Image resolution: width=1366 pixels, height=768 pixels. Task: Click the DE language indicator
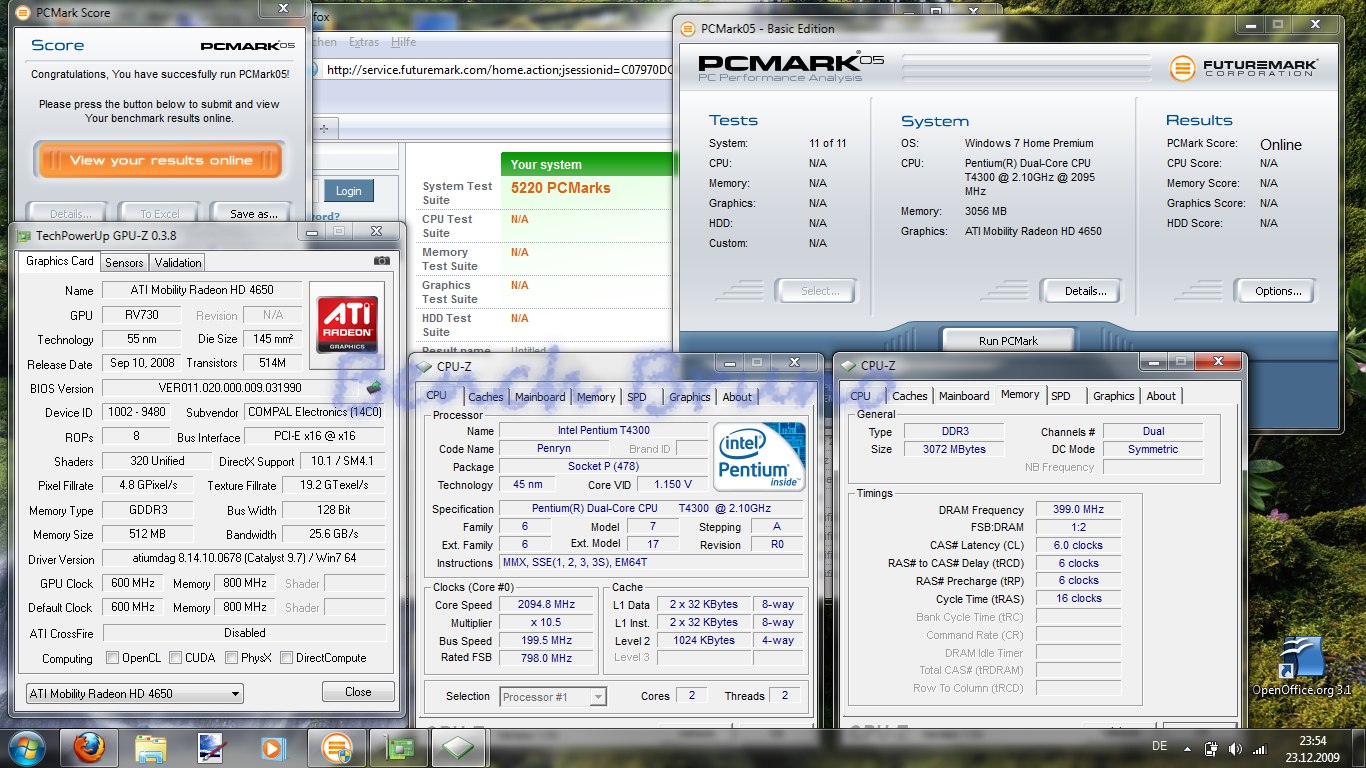point(1160,747)
